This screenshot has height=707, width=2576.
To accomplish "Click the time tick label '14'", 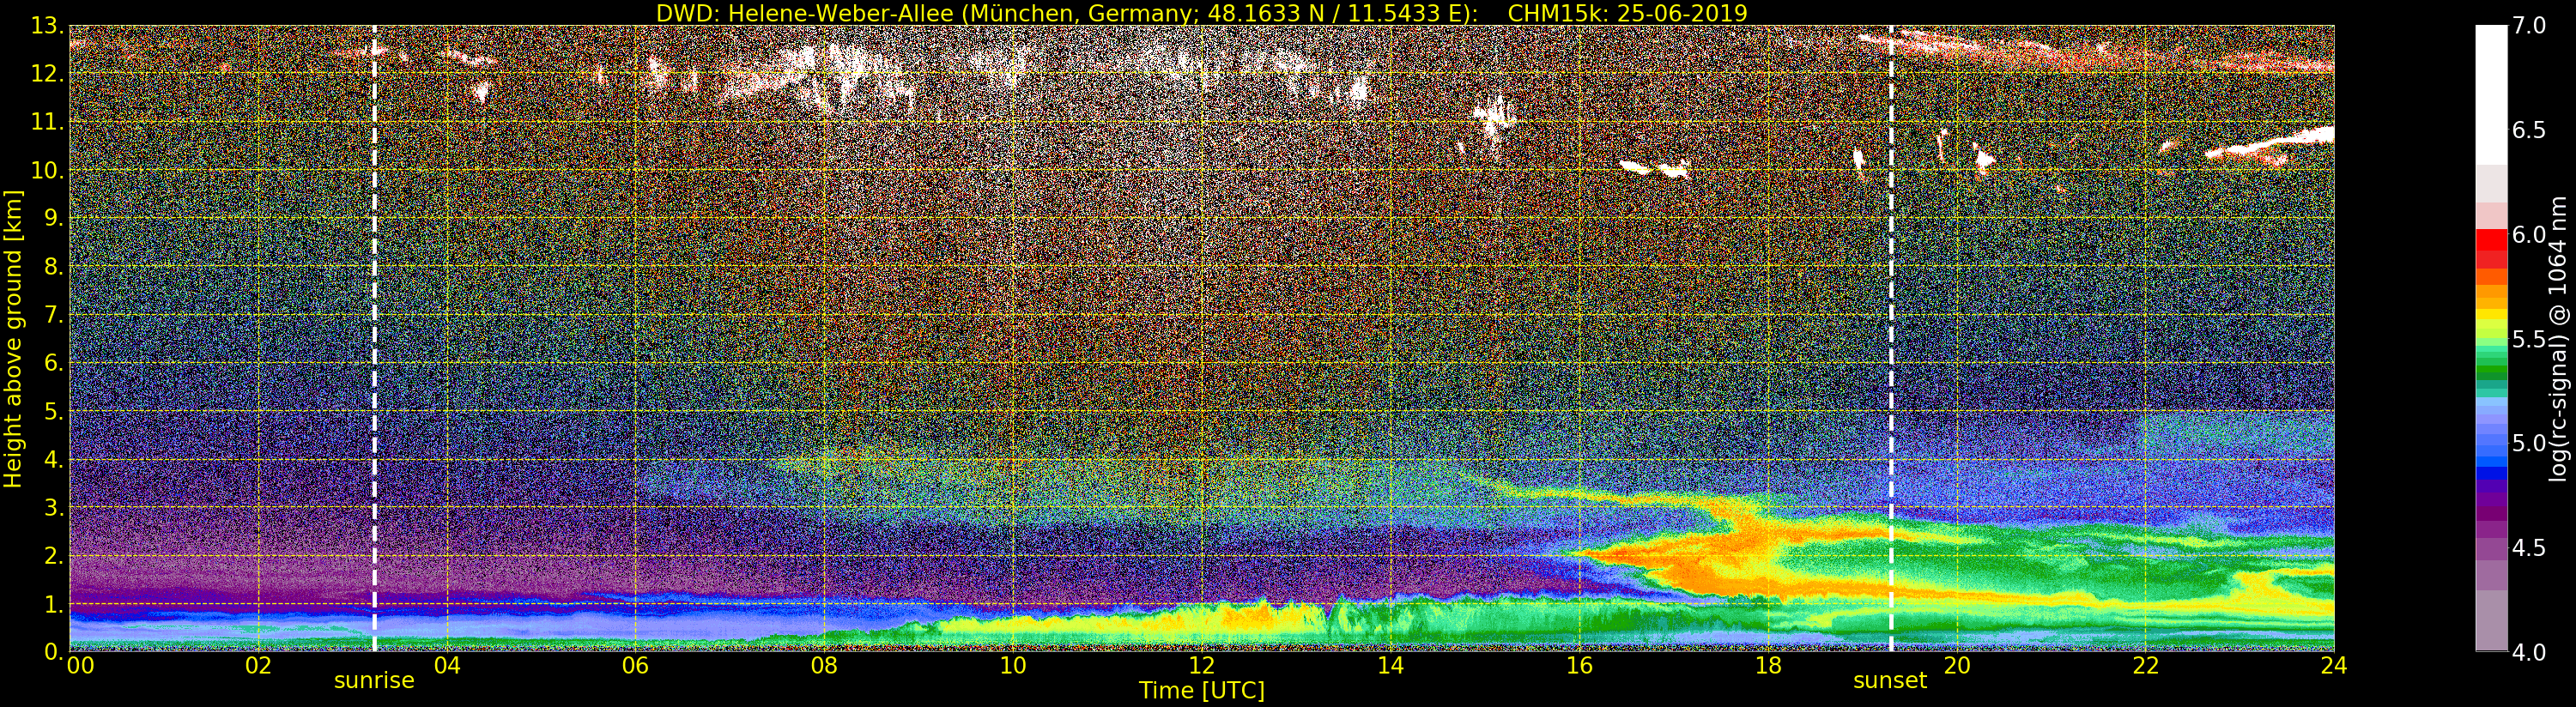I will click(x=1390, y=666).
